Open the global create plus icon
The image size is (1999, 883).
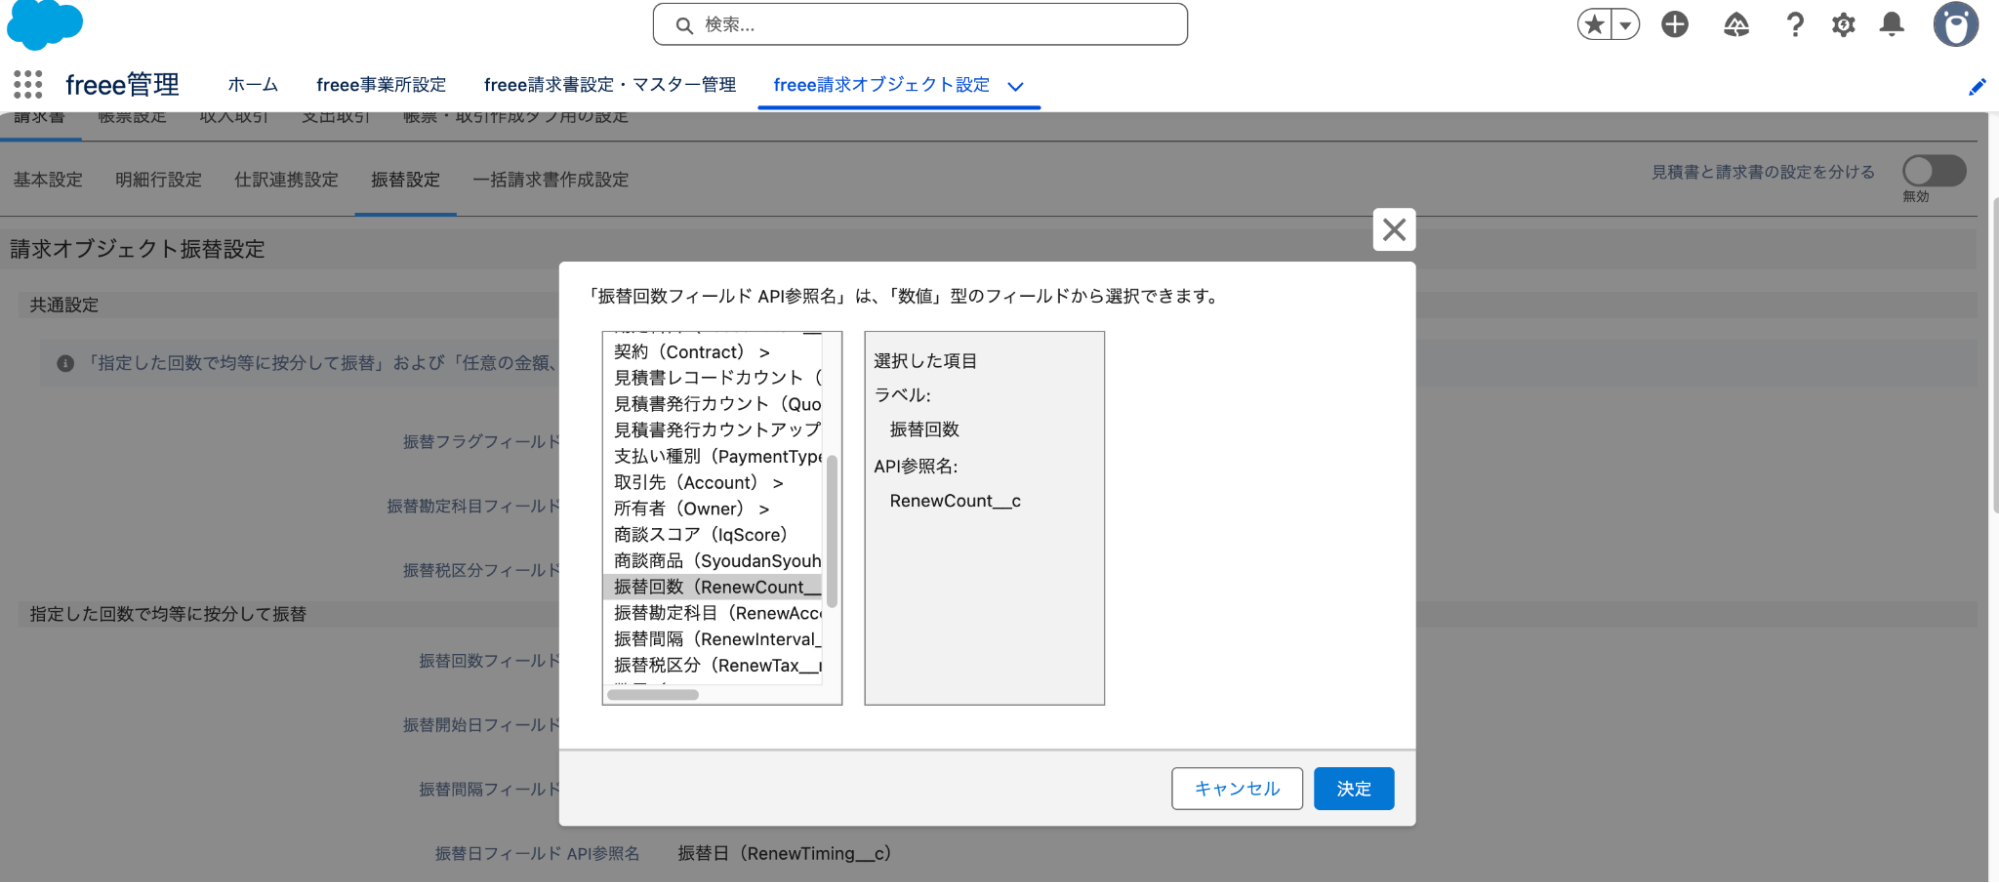click(1675, 24)
